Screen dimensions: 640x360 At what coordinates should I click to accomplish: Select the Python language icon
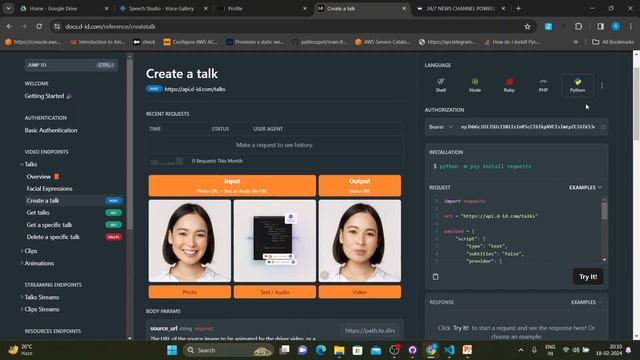pyautogui.click(x=577, y=85)
